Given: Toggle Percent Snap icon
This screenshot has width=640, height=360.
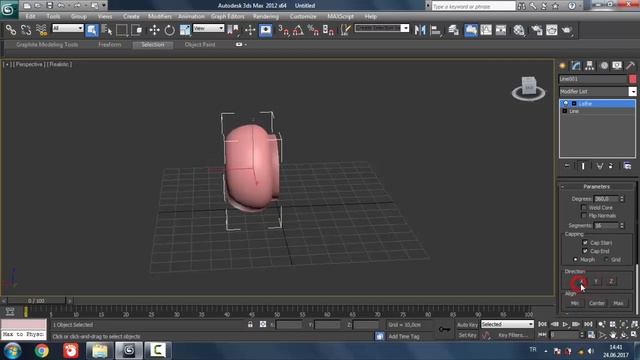Looking at the screenshot, I should click(313, 30).
